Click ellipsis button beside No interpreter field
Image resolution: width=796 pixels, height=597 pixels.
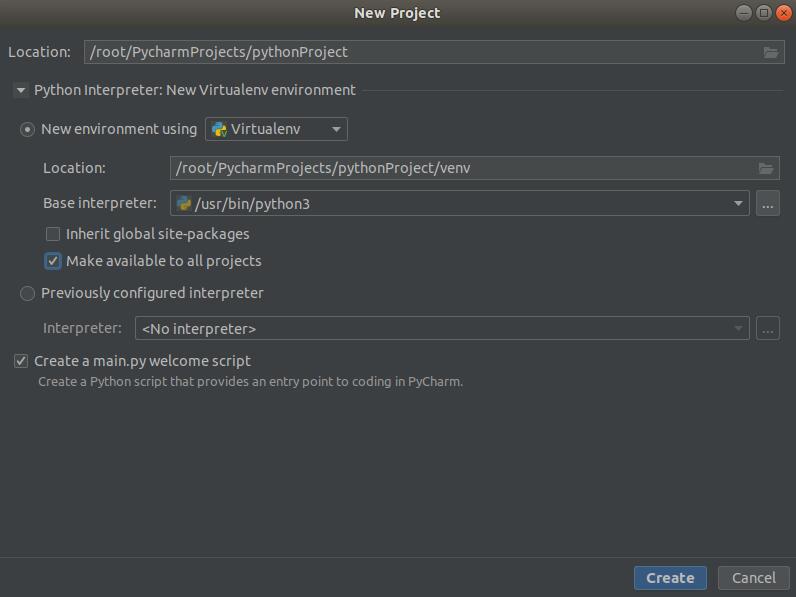pyautogui.click(x=767, y=328)
